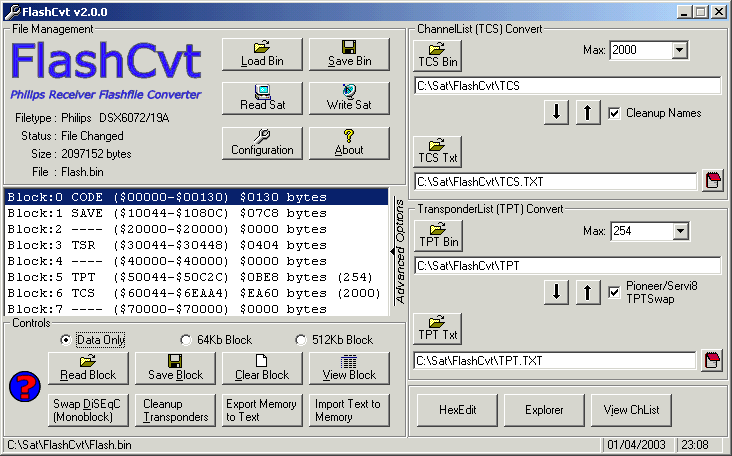Toggle the Cleanup Names checkbox
Screen dimensions: 732x456
(614, 113)
